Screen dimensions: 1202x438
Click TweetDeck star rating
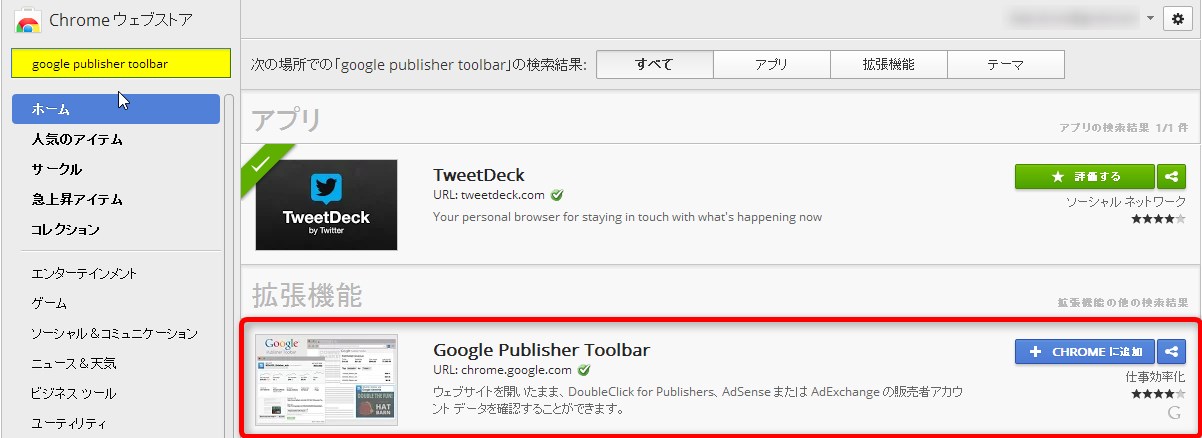1158,219
